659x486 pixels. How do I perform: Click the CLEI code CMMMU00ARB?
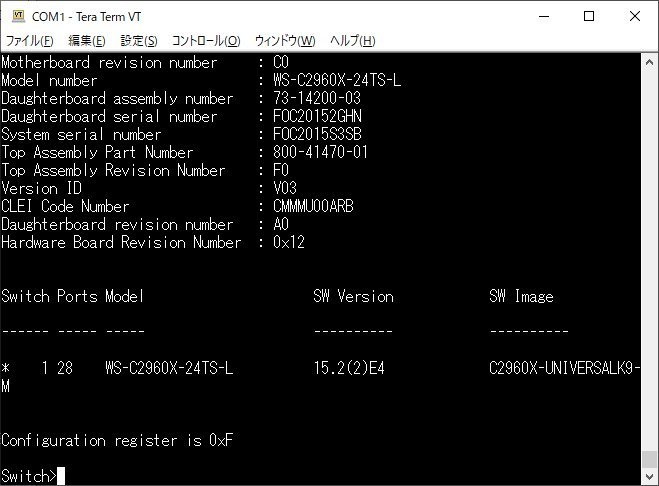[314, 206]
